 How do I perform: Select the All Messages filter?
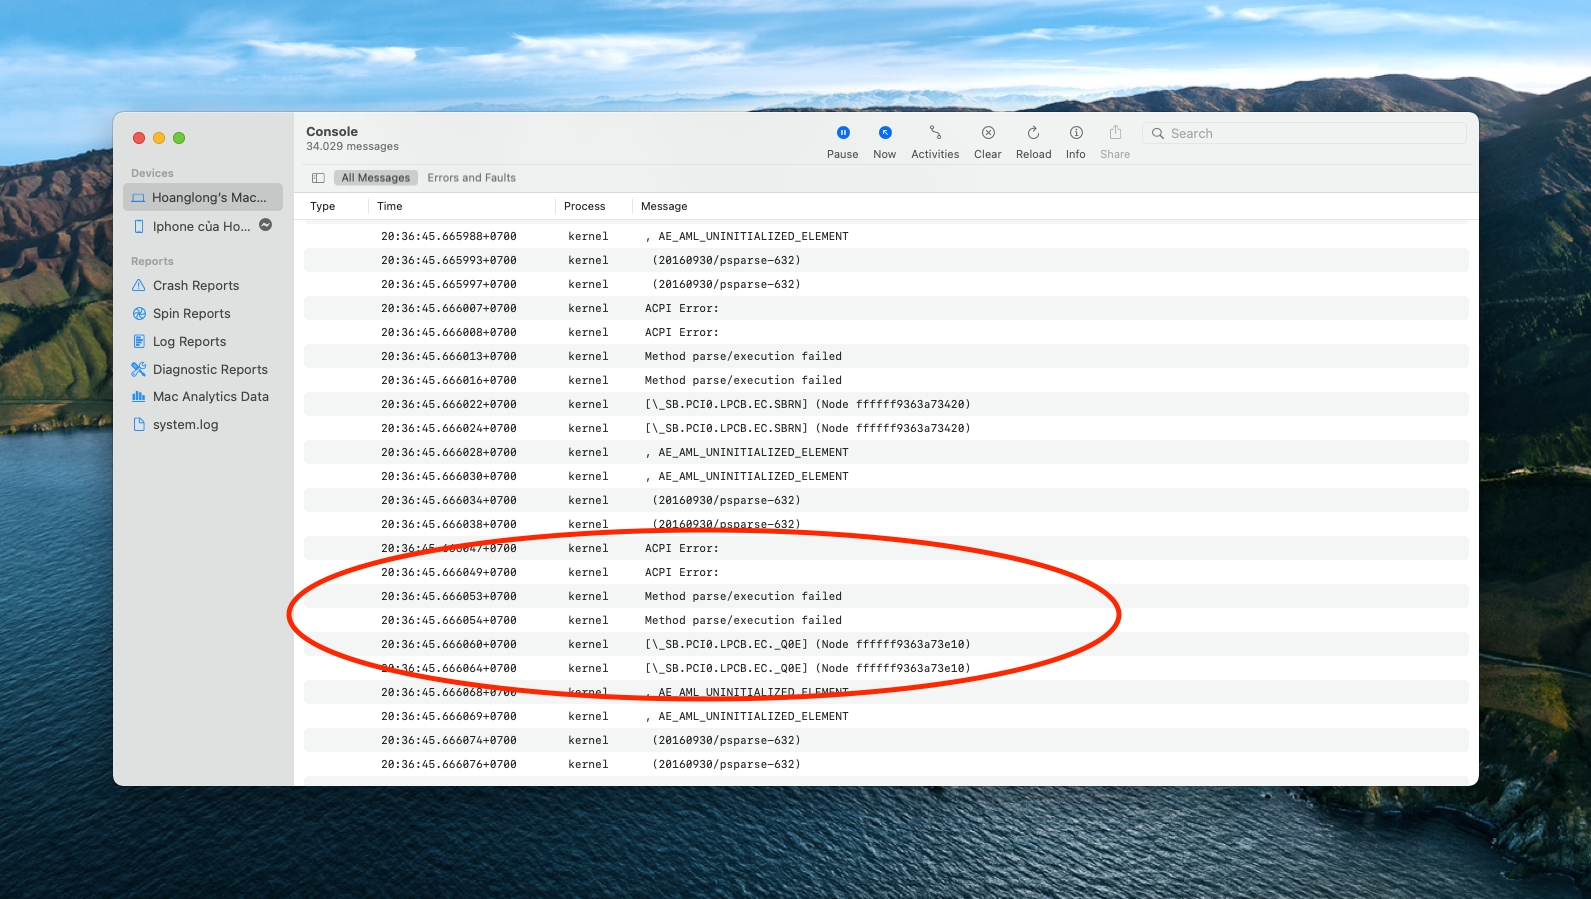click(x=375, y=178)
